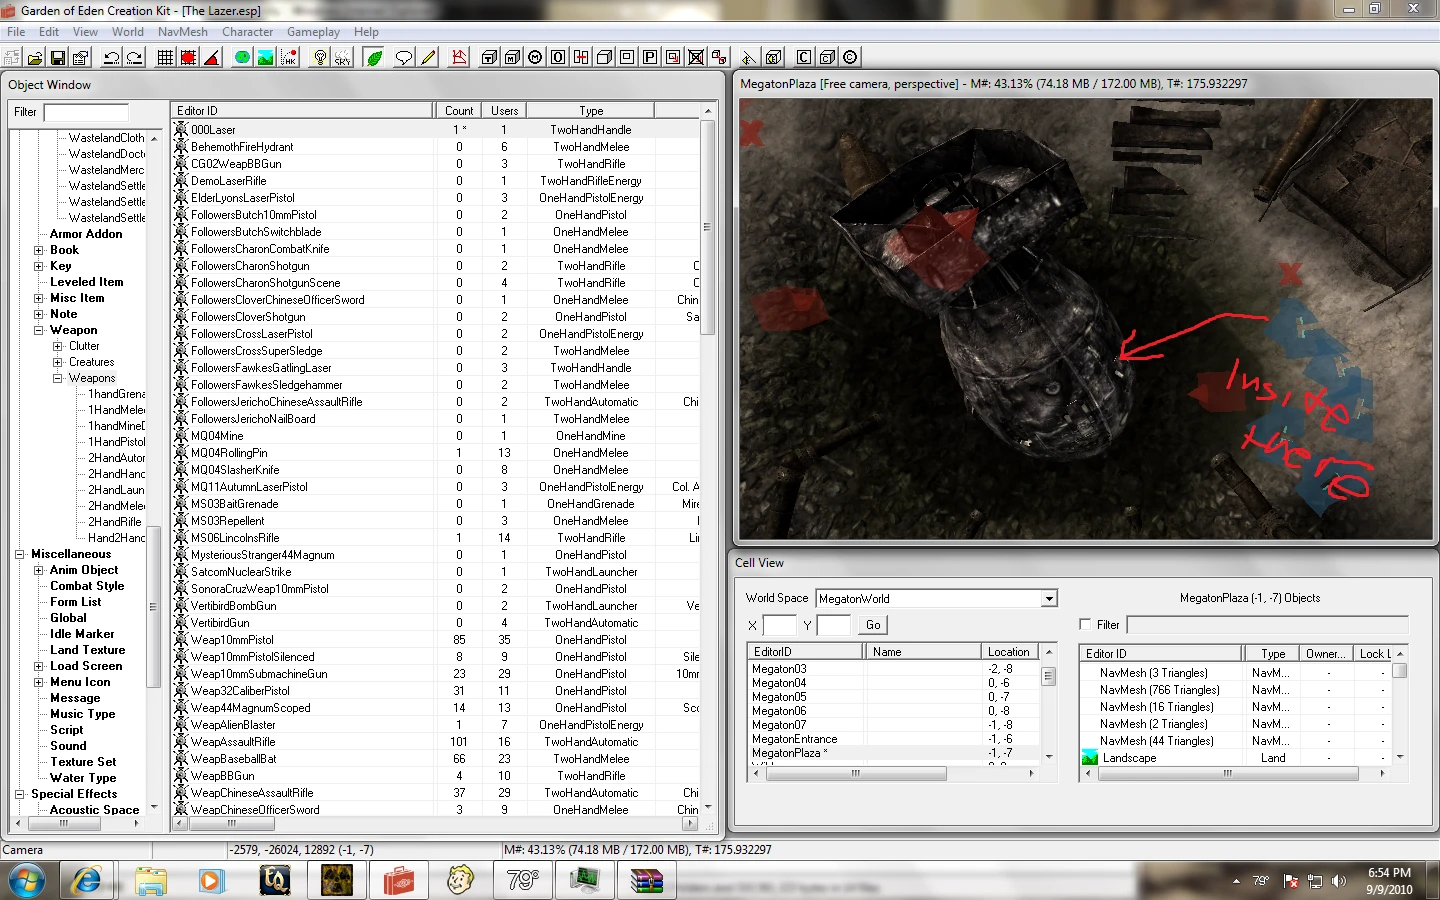The height and width of the screenshot is (900, 1440).
Task: Toggle the grid display toolbar button
Action: [166, 58]
